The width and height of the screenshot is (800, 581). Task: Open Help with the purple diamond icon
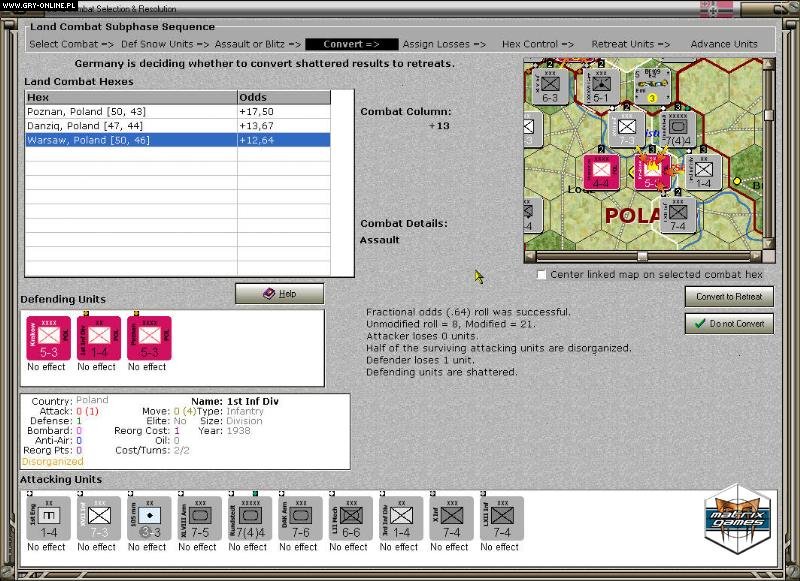(278, 294)
